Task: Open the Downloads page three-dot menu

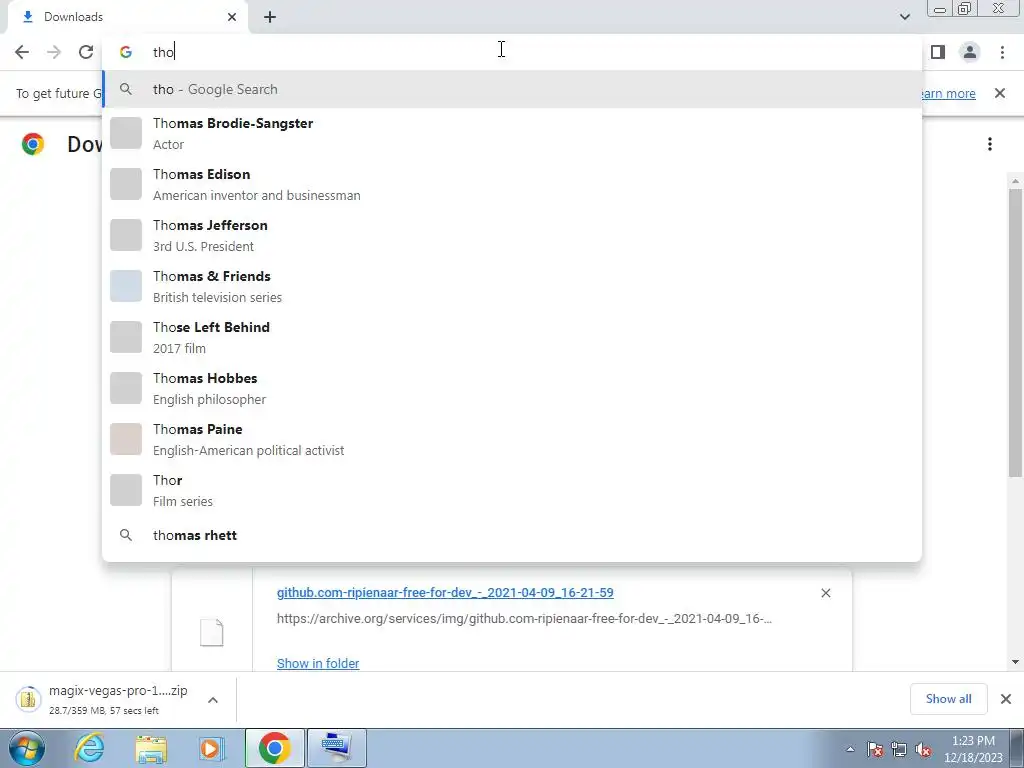Action: point(990,144)
